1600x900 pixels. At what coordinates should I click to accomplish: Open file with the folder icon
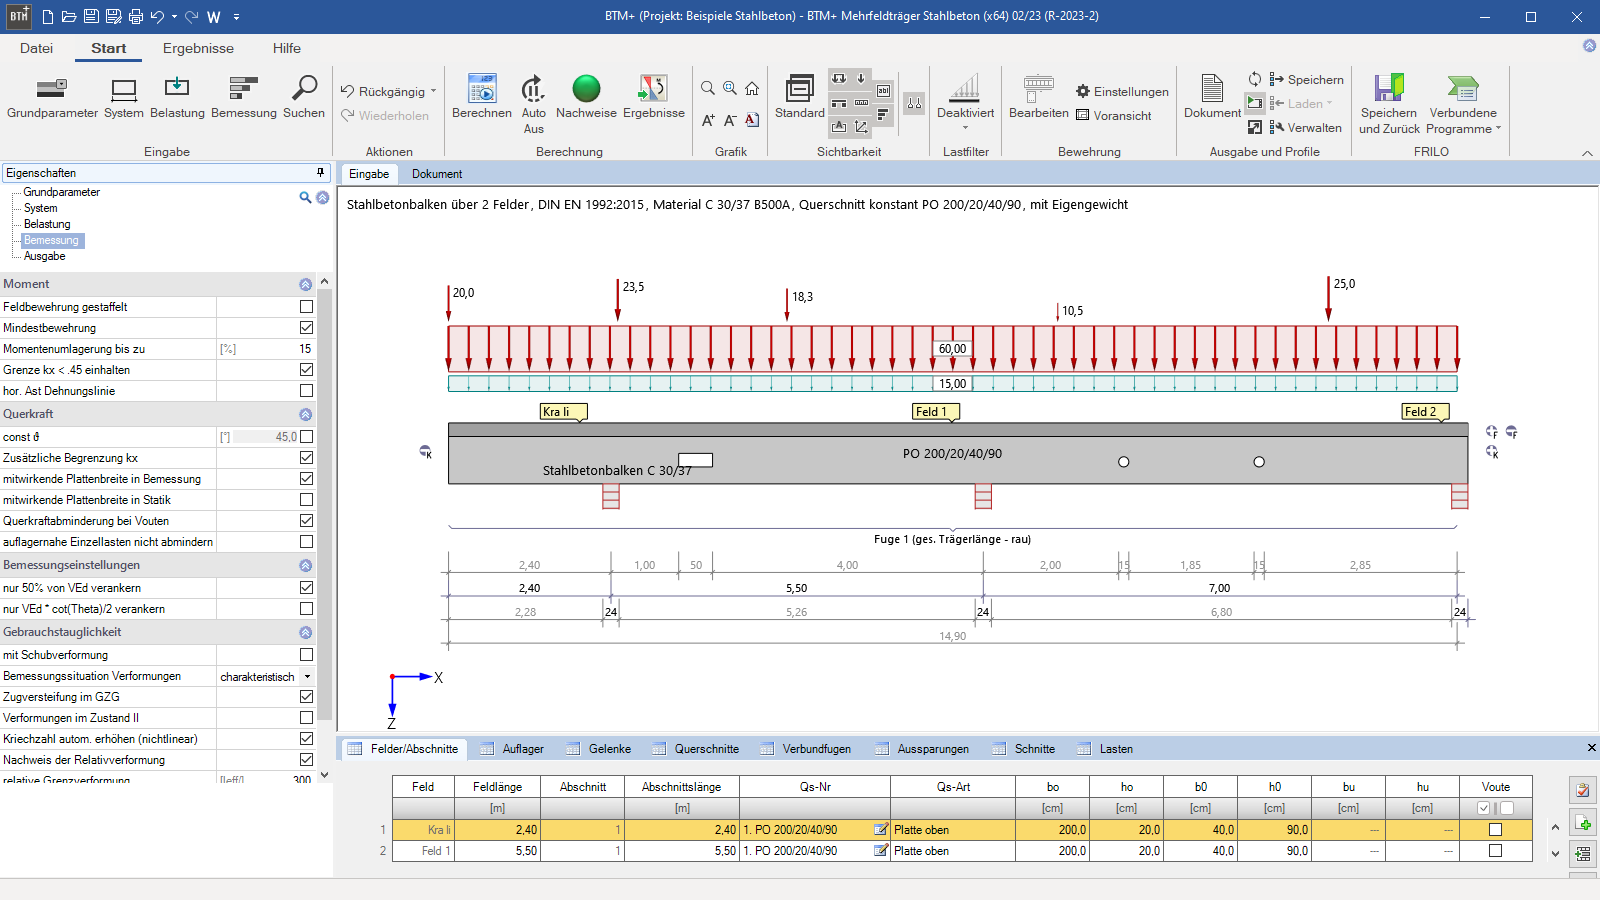coord(69,17)
